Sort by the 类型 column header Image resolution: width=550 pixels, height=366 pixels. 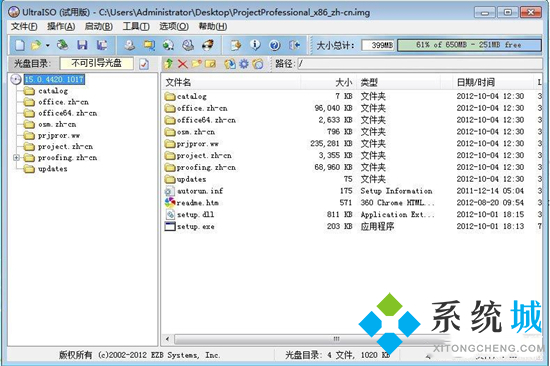(x=398, y=82)
